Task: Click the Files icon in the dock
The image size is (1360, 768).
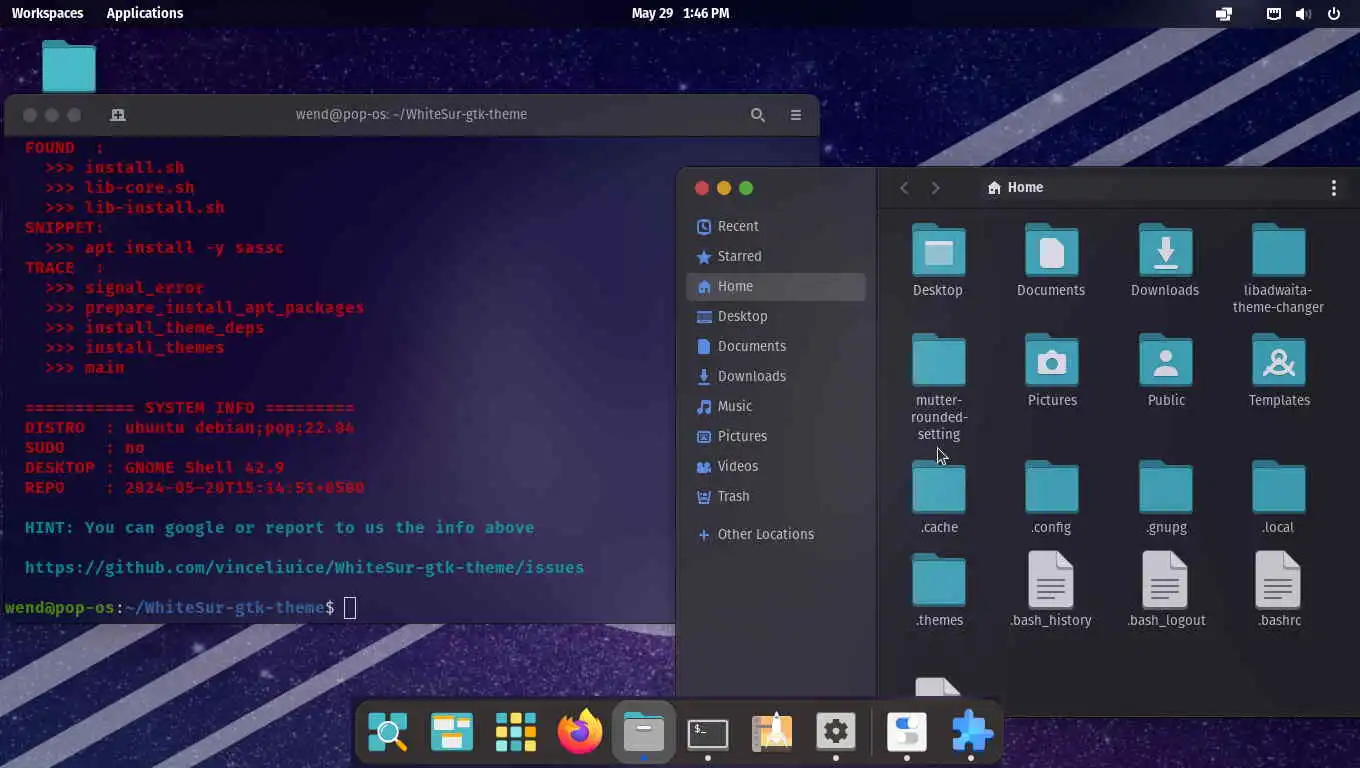Action: [x=643, y=733]
